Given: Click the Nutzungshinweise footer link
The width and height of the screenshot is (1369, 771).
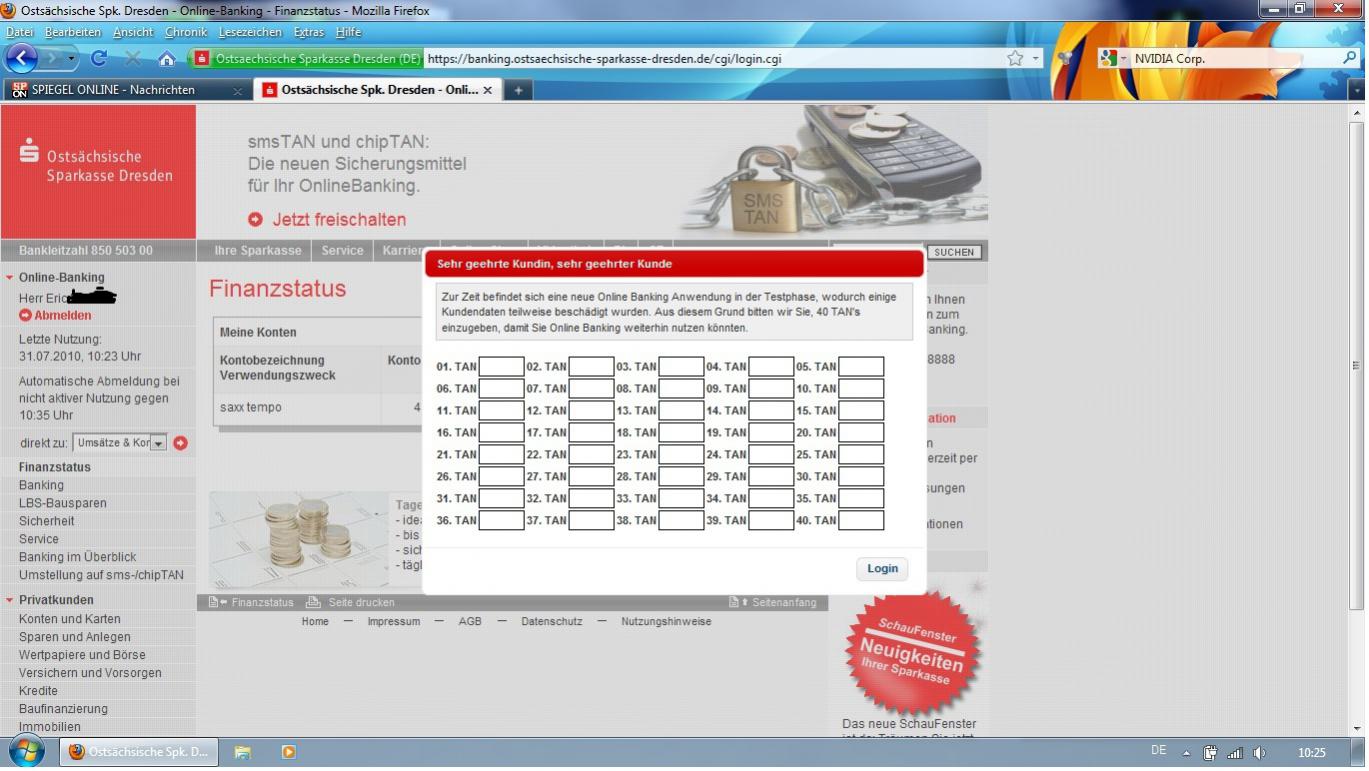Looking at the screenshot, I should (x=666, y=621).
